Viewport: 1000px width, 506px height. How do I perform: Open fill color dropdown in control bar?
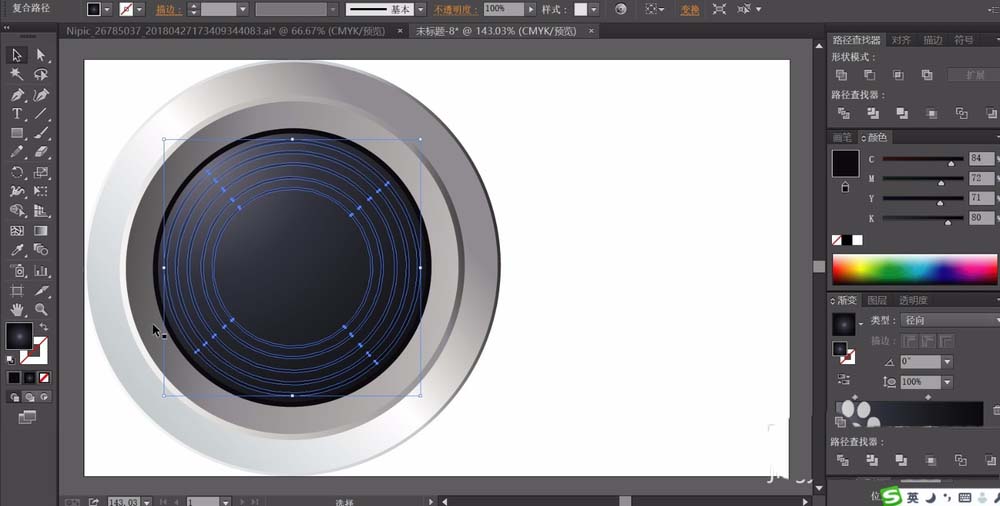107,10
